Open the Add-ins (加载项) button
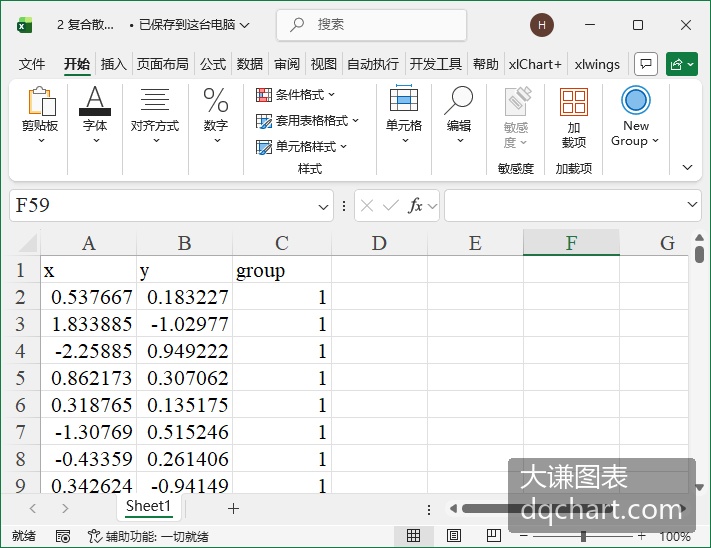711x548 pixels. 574,118
